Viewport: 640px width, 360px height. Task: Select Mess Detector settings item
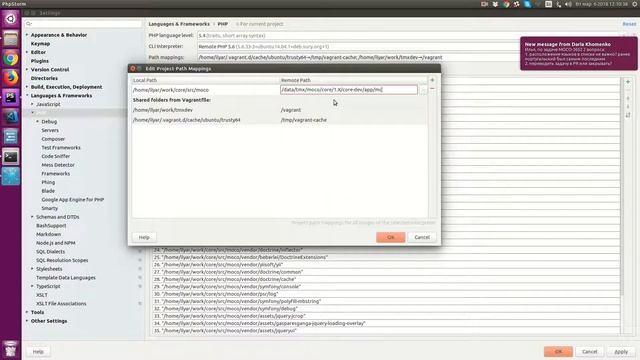click(x=58, y=165)
